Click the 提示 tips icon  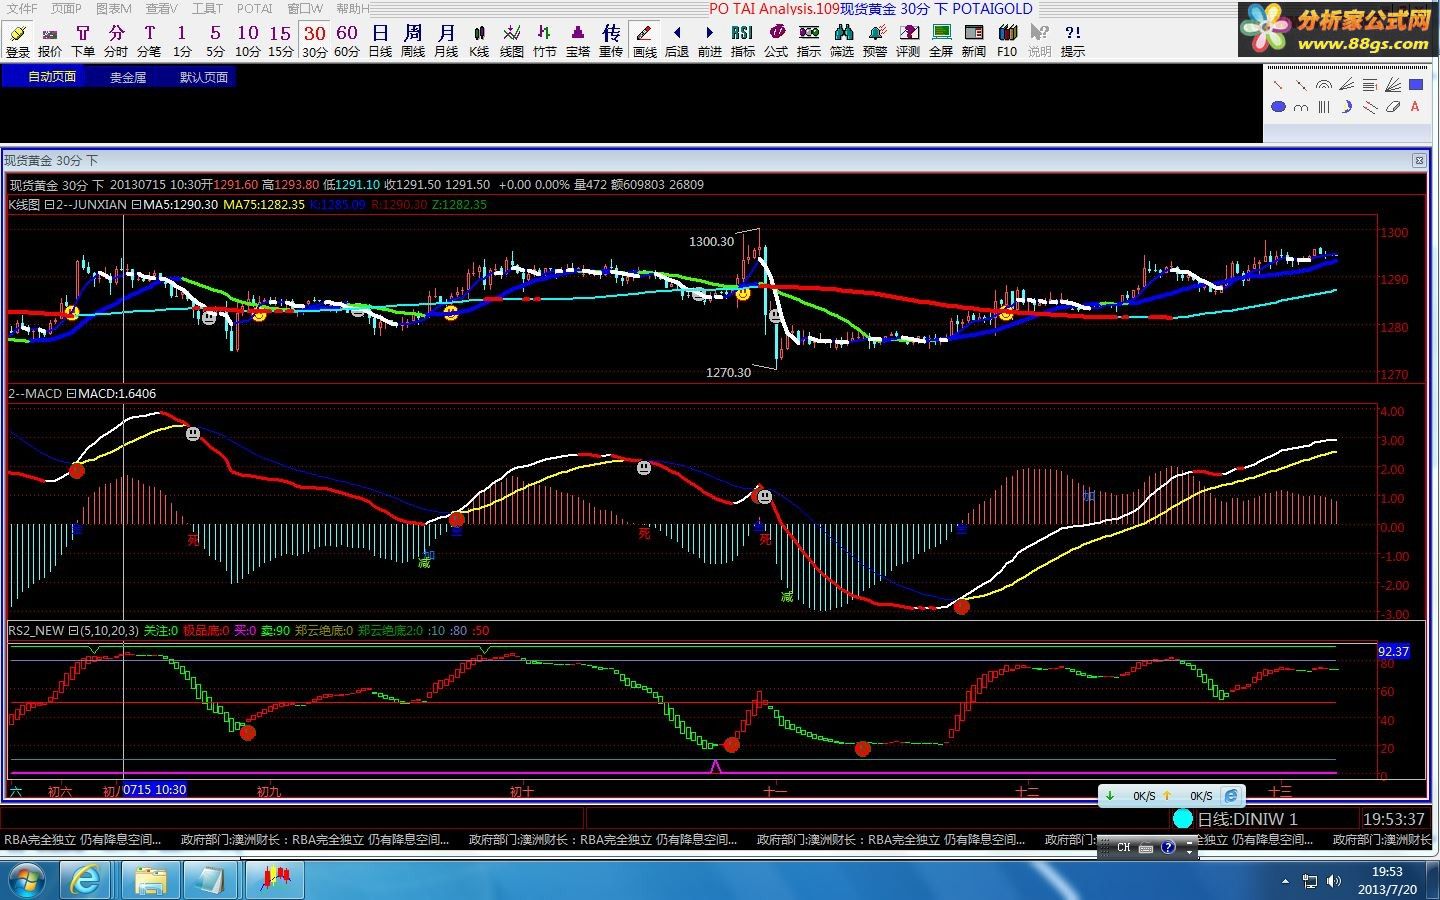[1073, 41]
